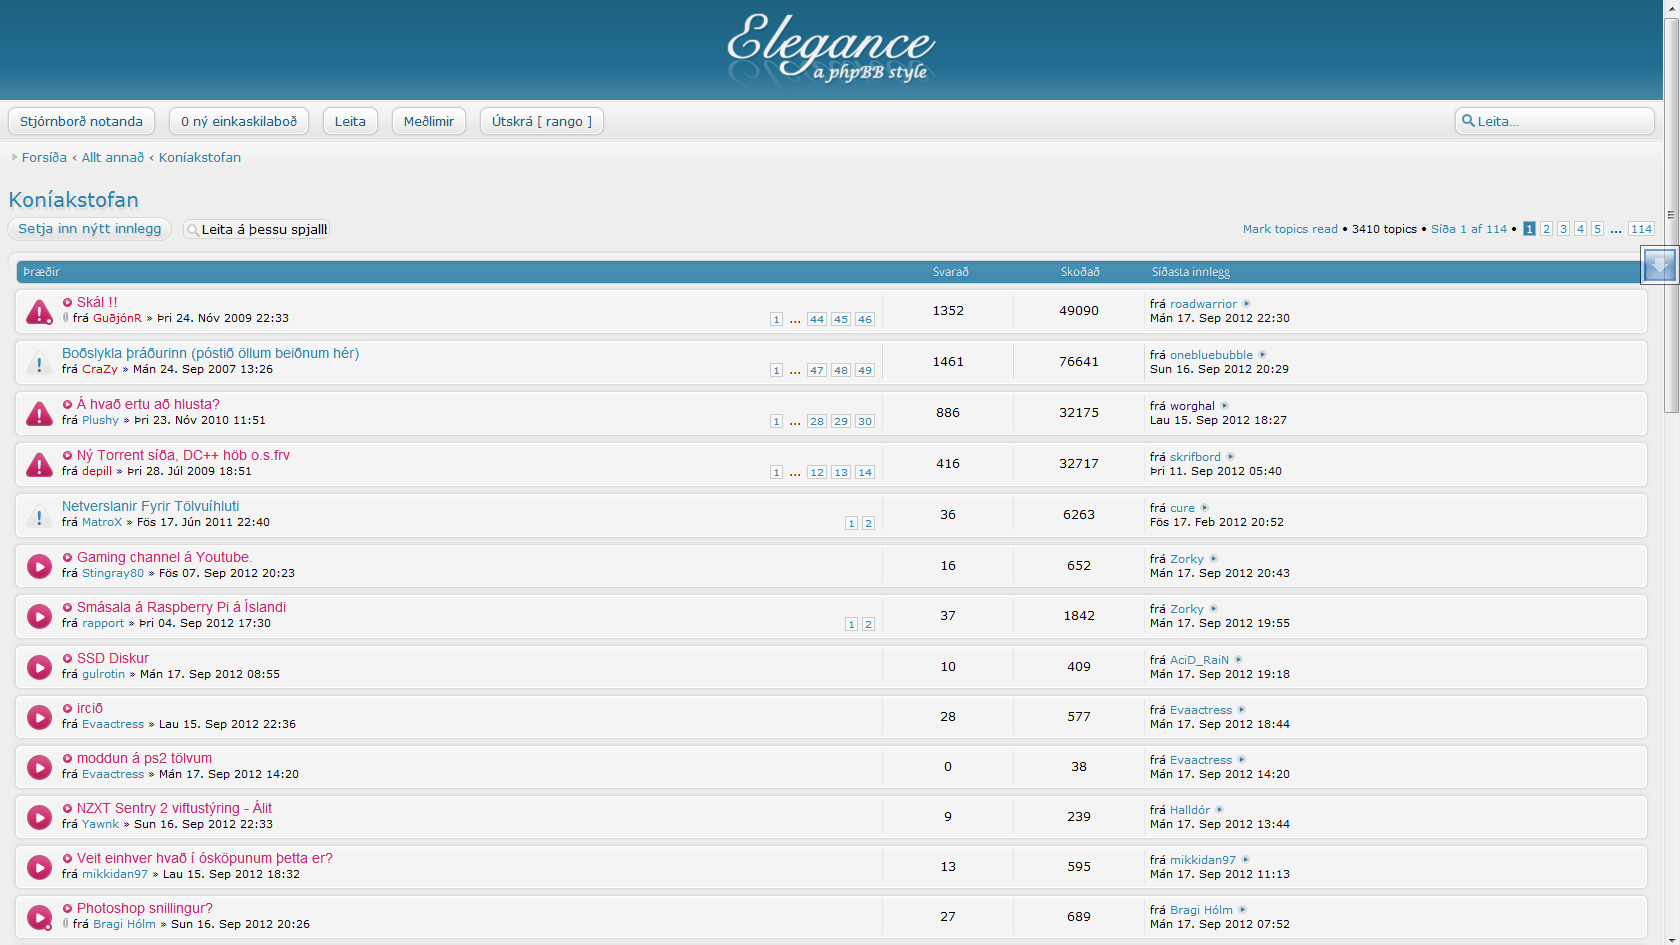The width and height of the screenshot is (1680, 945).
Task: Click the important exclamation icon beside "Netverslanir Fyrir Tölvuíhluti"
Action: [38, 515]
